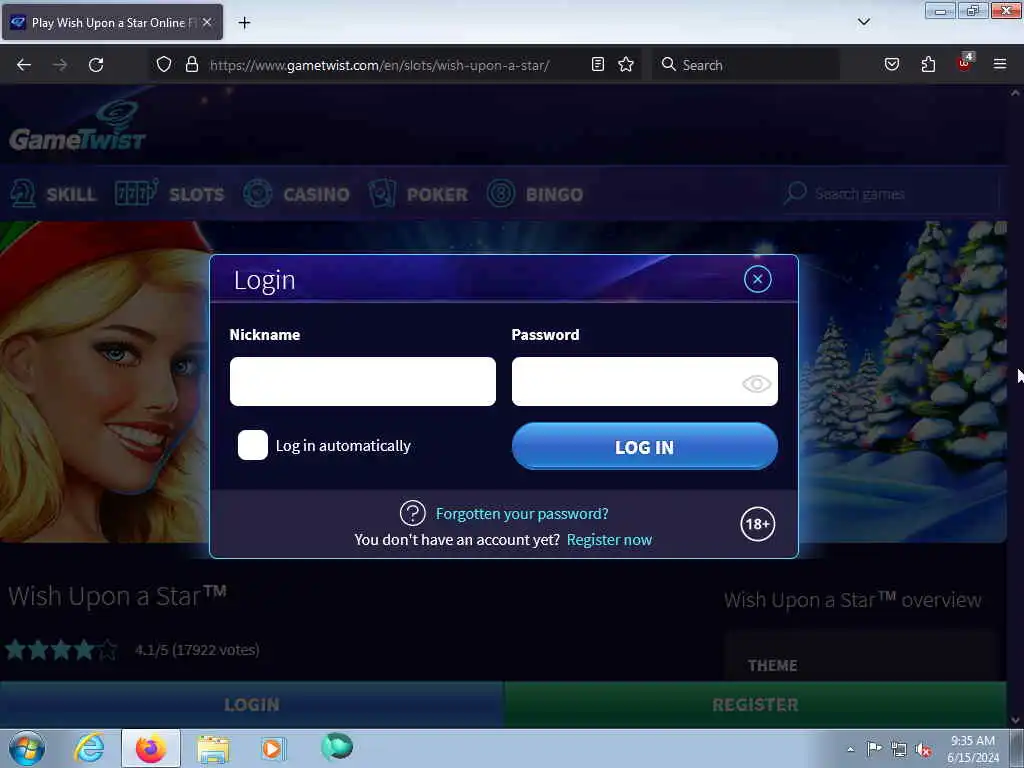Click the Search games field

click(890, 194)
